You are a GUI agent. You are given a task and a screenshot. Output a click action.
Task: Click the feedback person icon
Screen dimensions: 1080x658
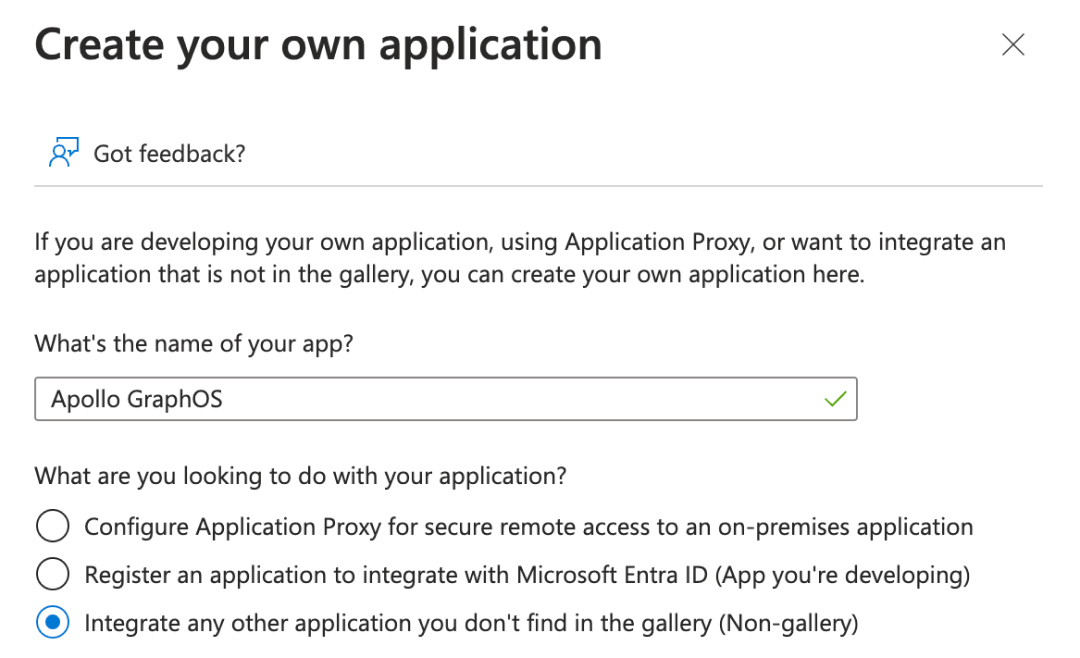point(63,153)
